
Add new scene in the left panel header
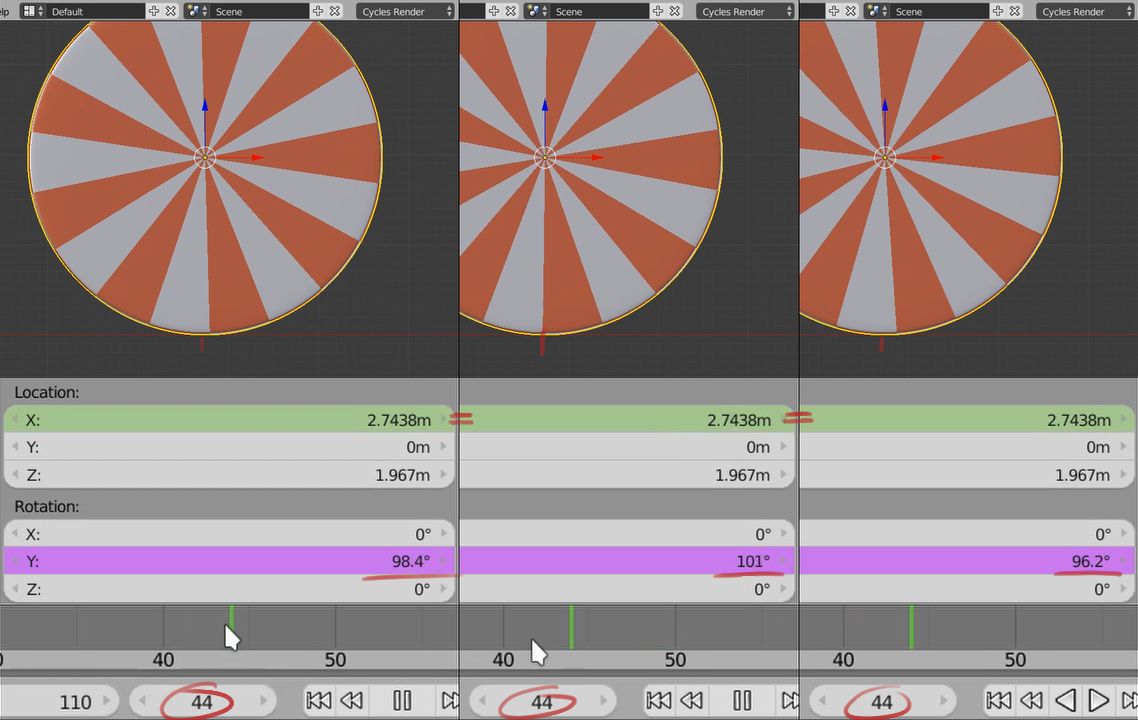318,11
